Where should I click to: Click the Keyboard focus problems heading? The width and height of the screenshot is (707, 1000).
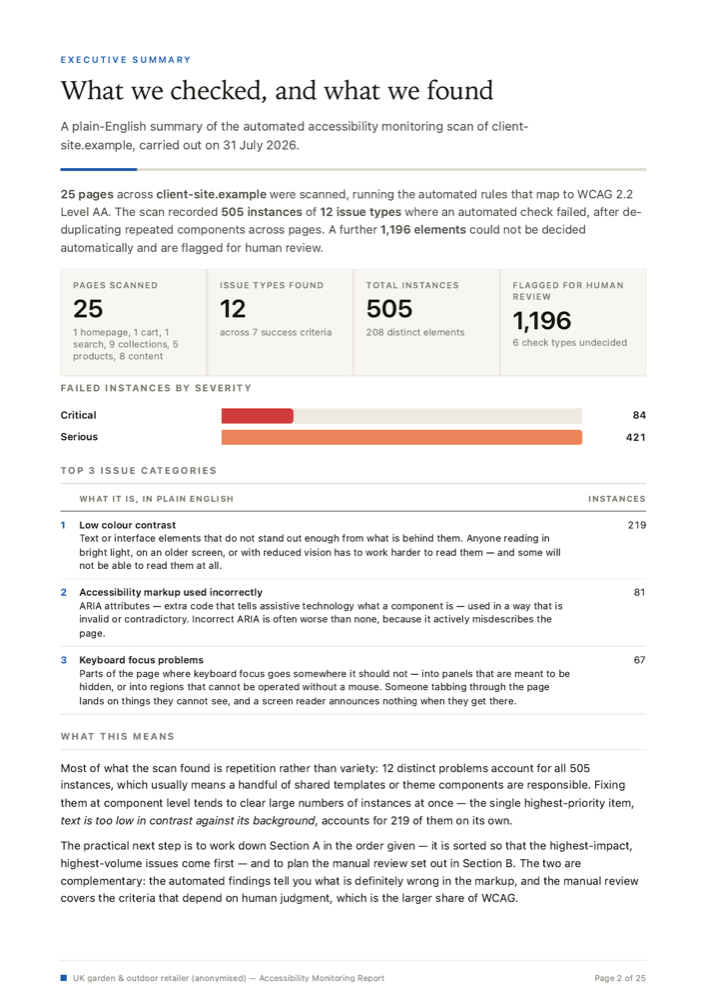pyautogui.click(x=142, y=659)
